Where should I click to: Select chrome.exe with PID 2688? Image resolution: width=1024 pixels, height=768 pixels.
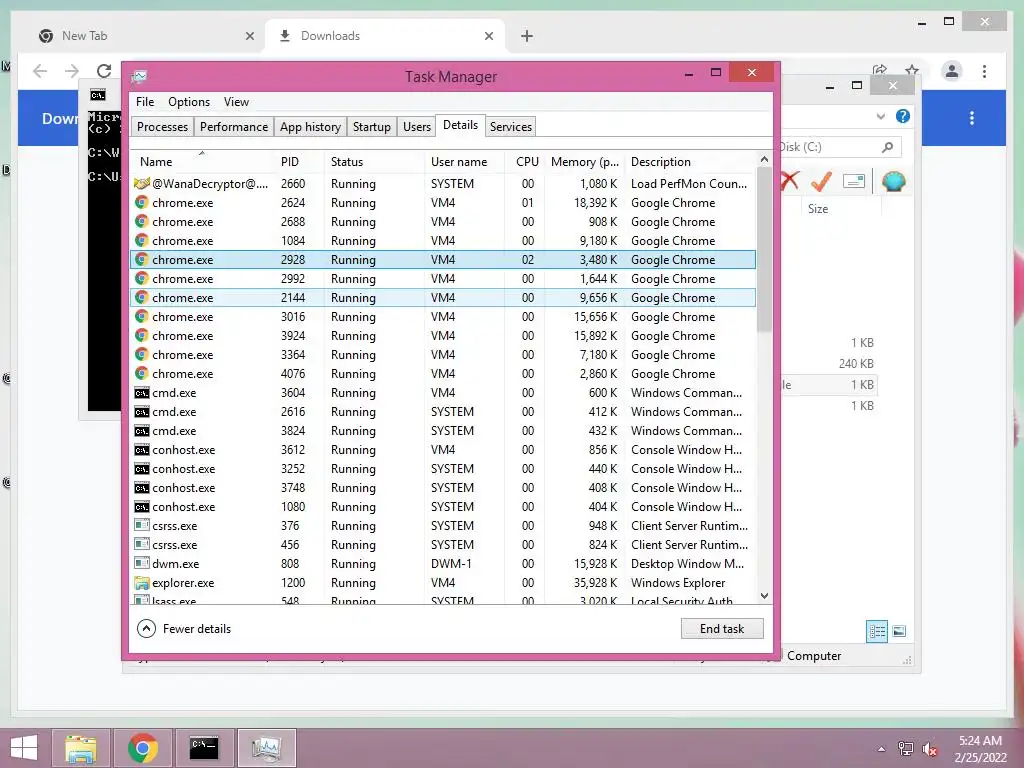pos(443,222)
